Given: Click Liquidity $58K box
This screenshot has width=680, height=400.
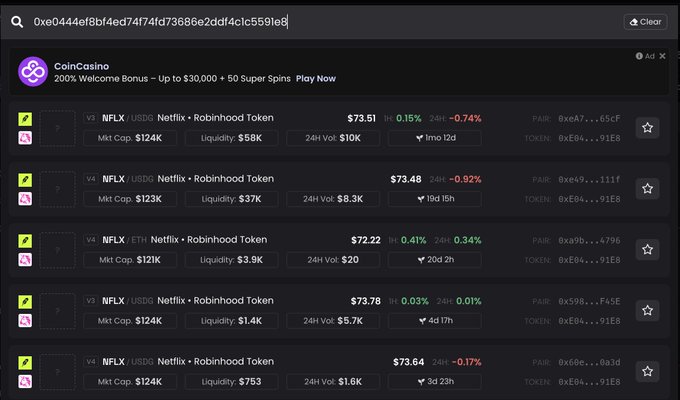Looking at the screenshot, I should click(x=232, y=138).
